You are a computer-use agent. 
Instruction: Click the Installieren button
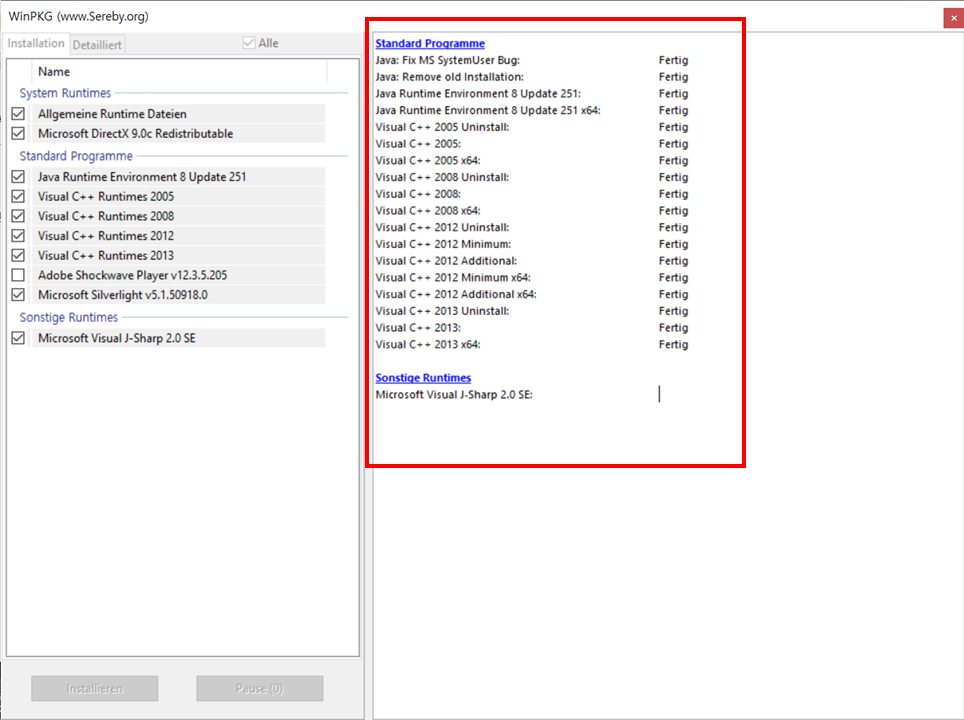pos(95,689)
